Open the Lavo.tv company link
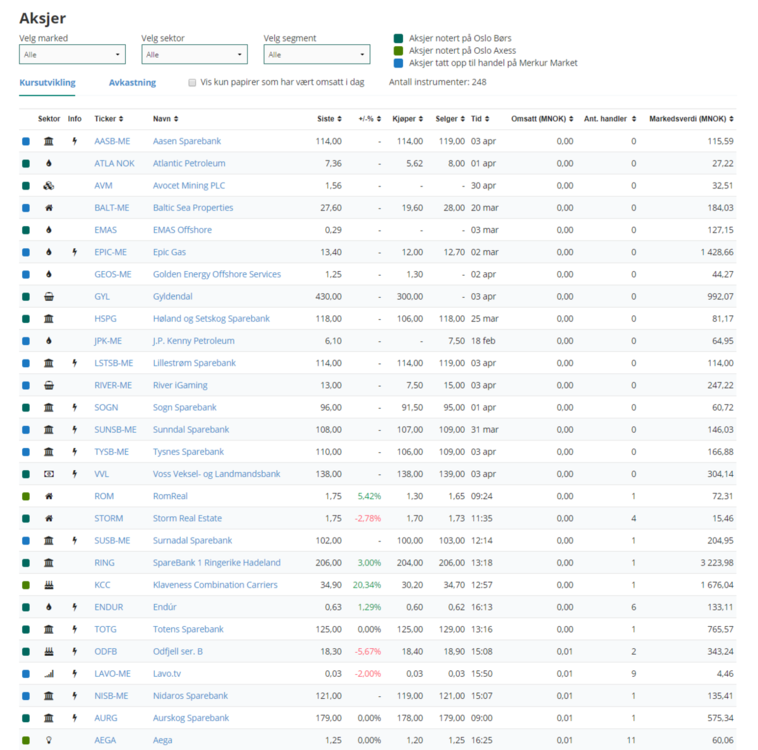 [x=167, y=674]
